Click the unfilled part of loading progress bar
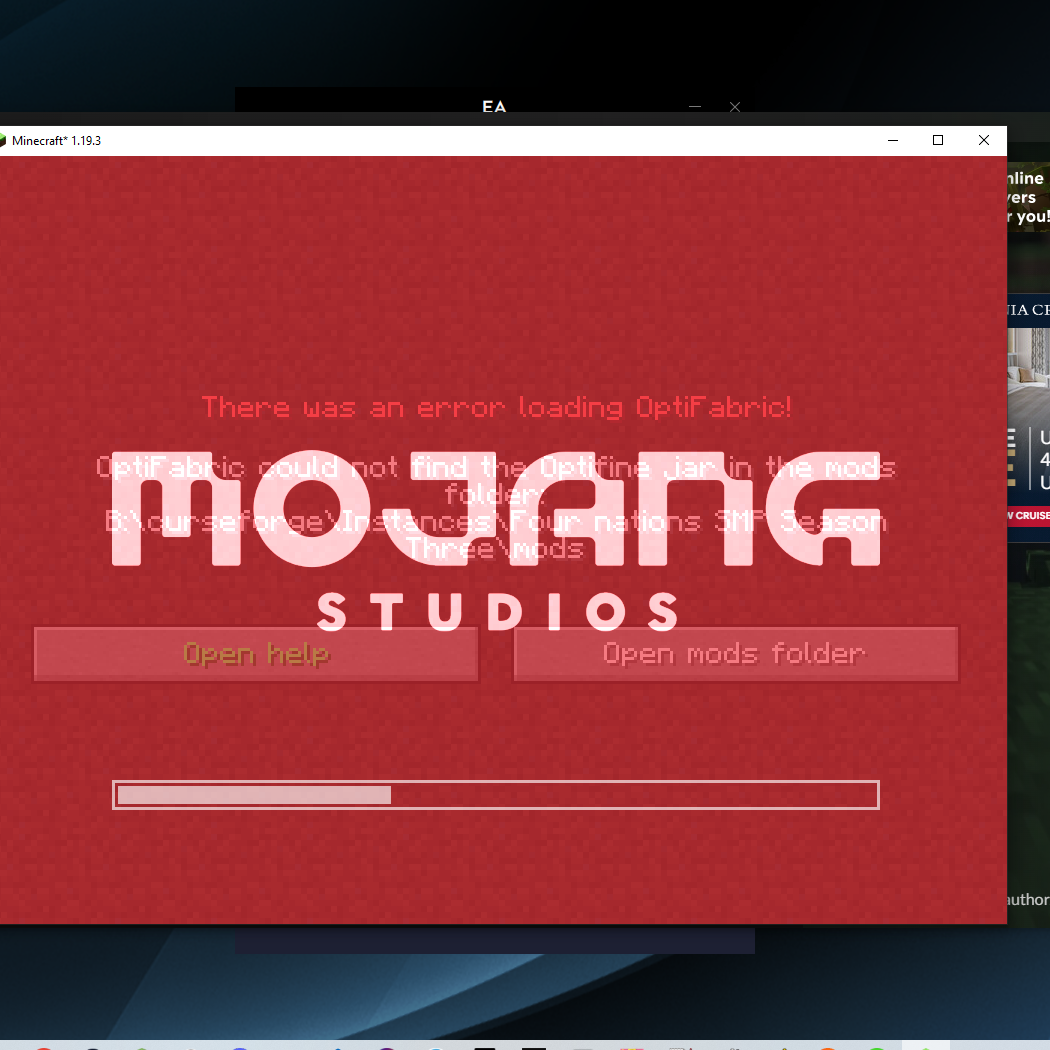This screenshot has height=1050, width=1050. point(632,795)
